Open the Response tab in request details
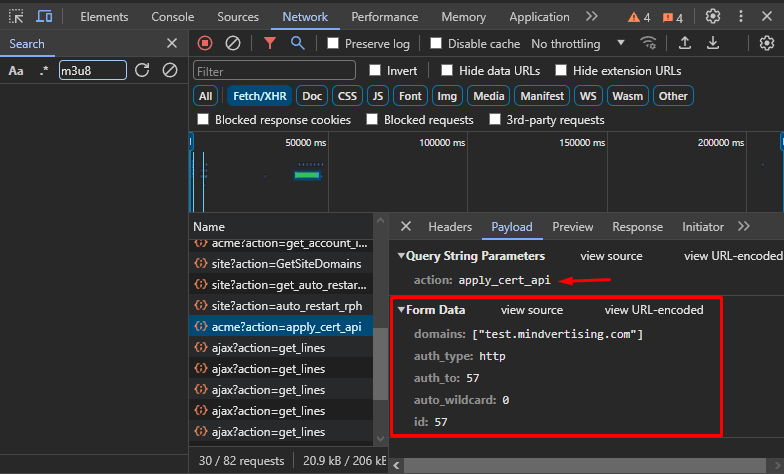Image resolution: width=784 pixels, height=474 pixels. click(x=637, y=227)
